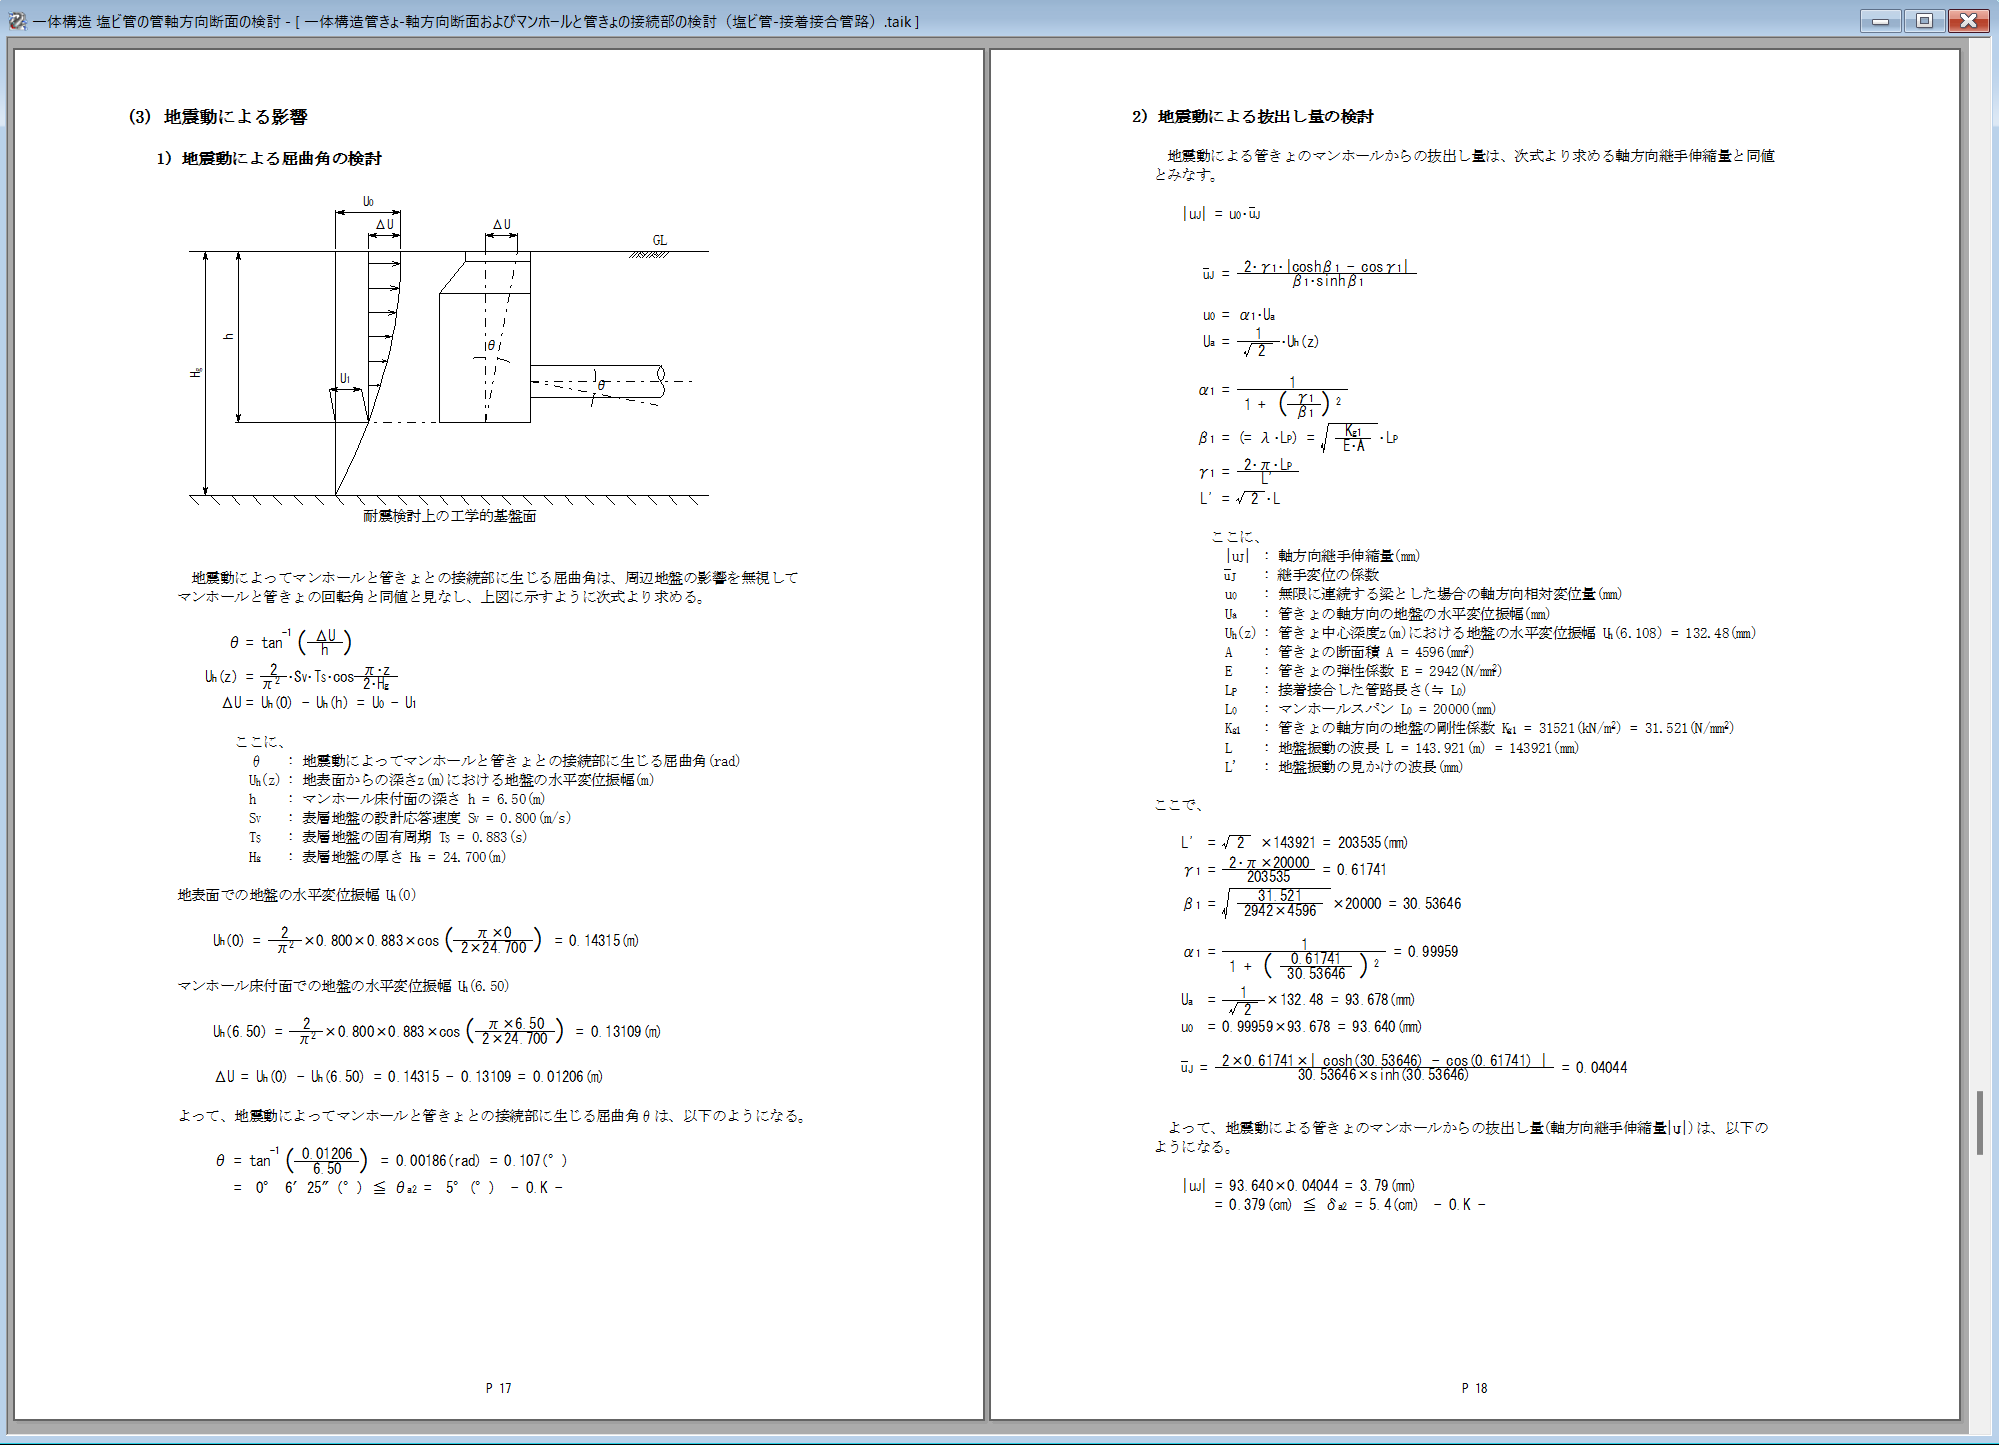Click the scrollbar track above the thumb
The width and height of the screenshot is (1999, 1445).
(1979, 600)
